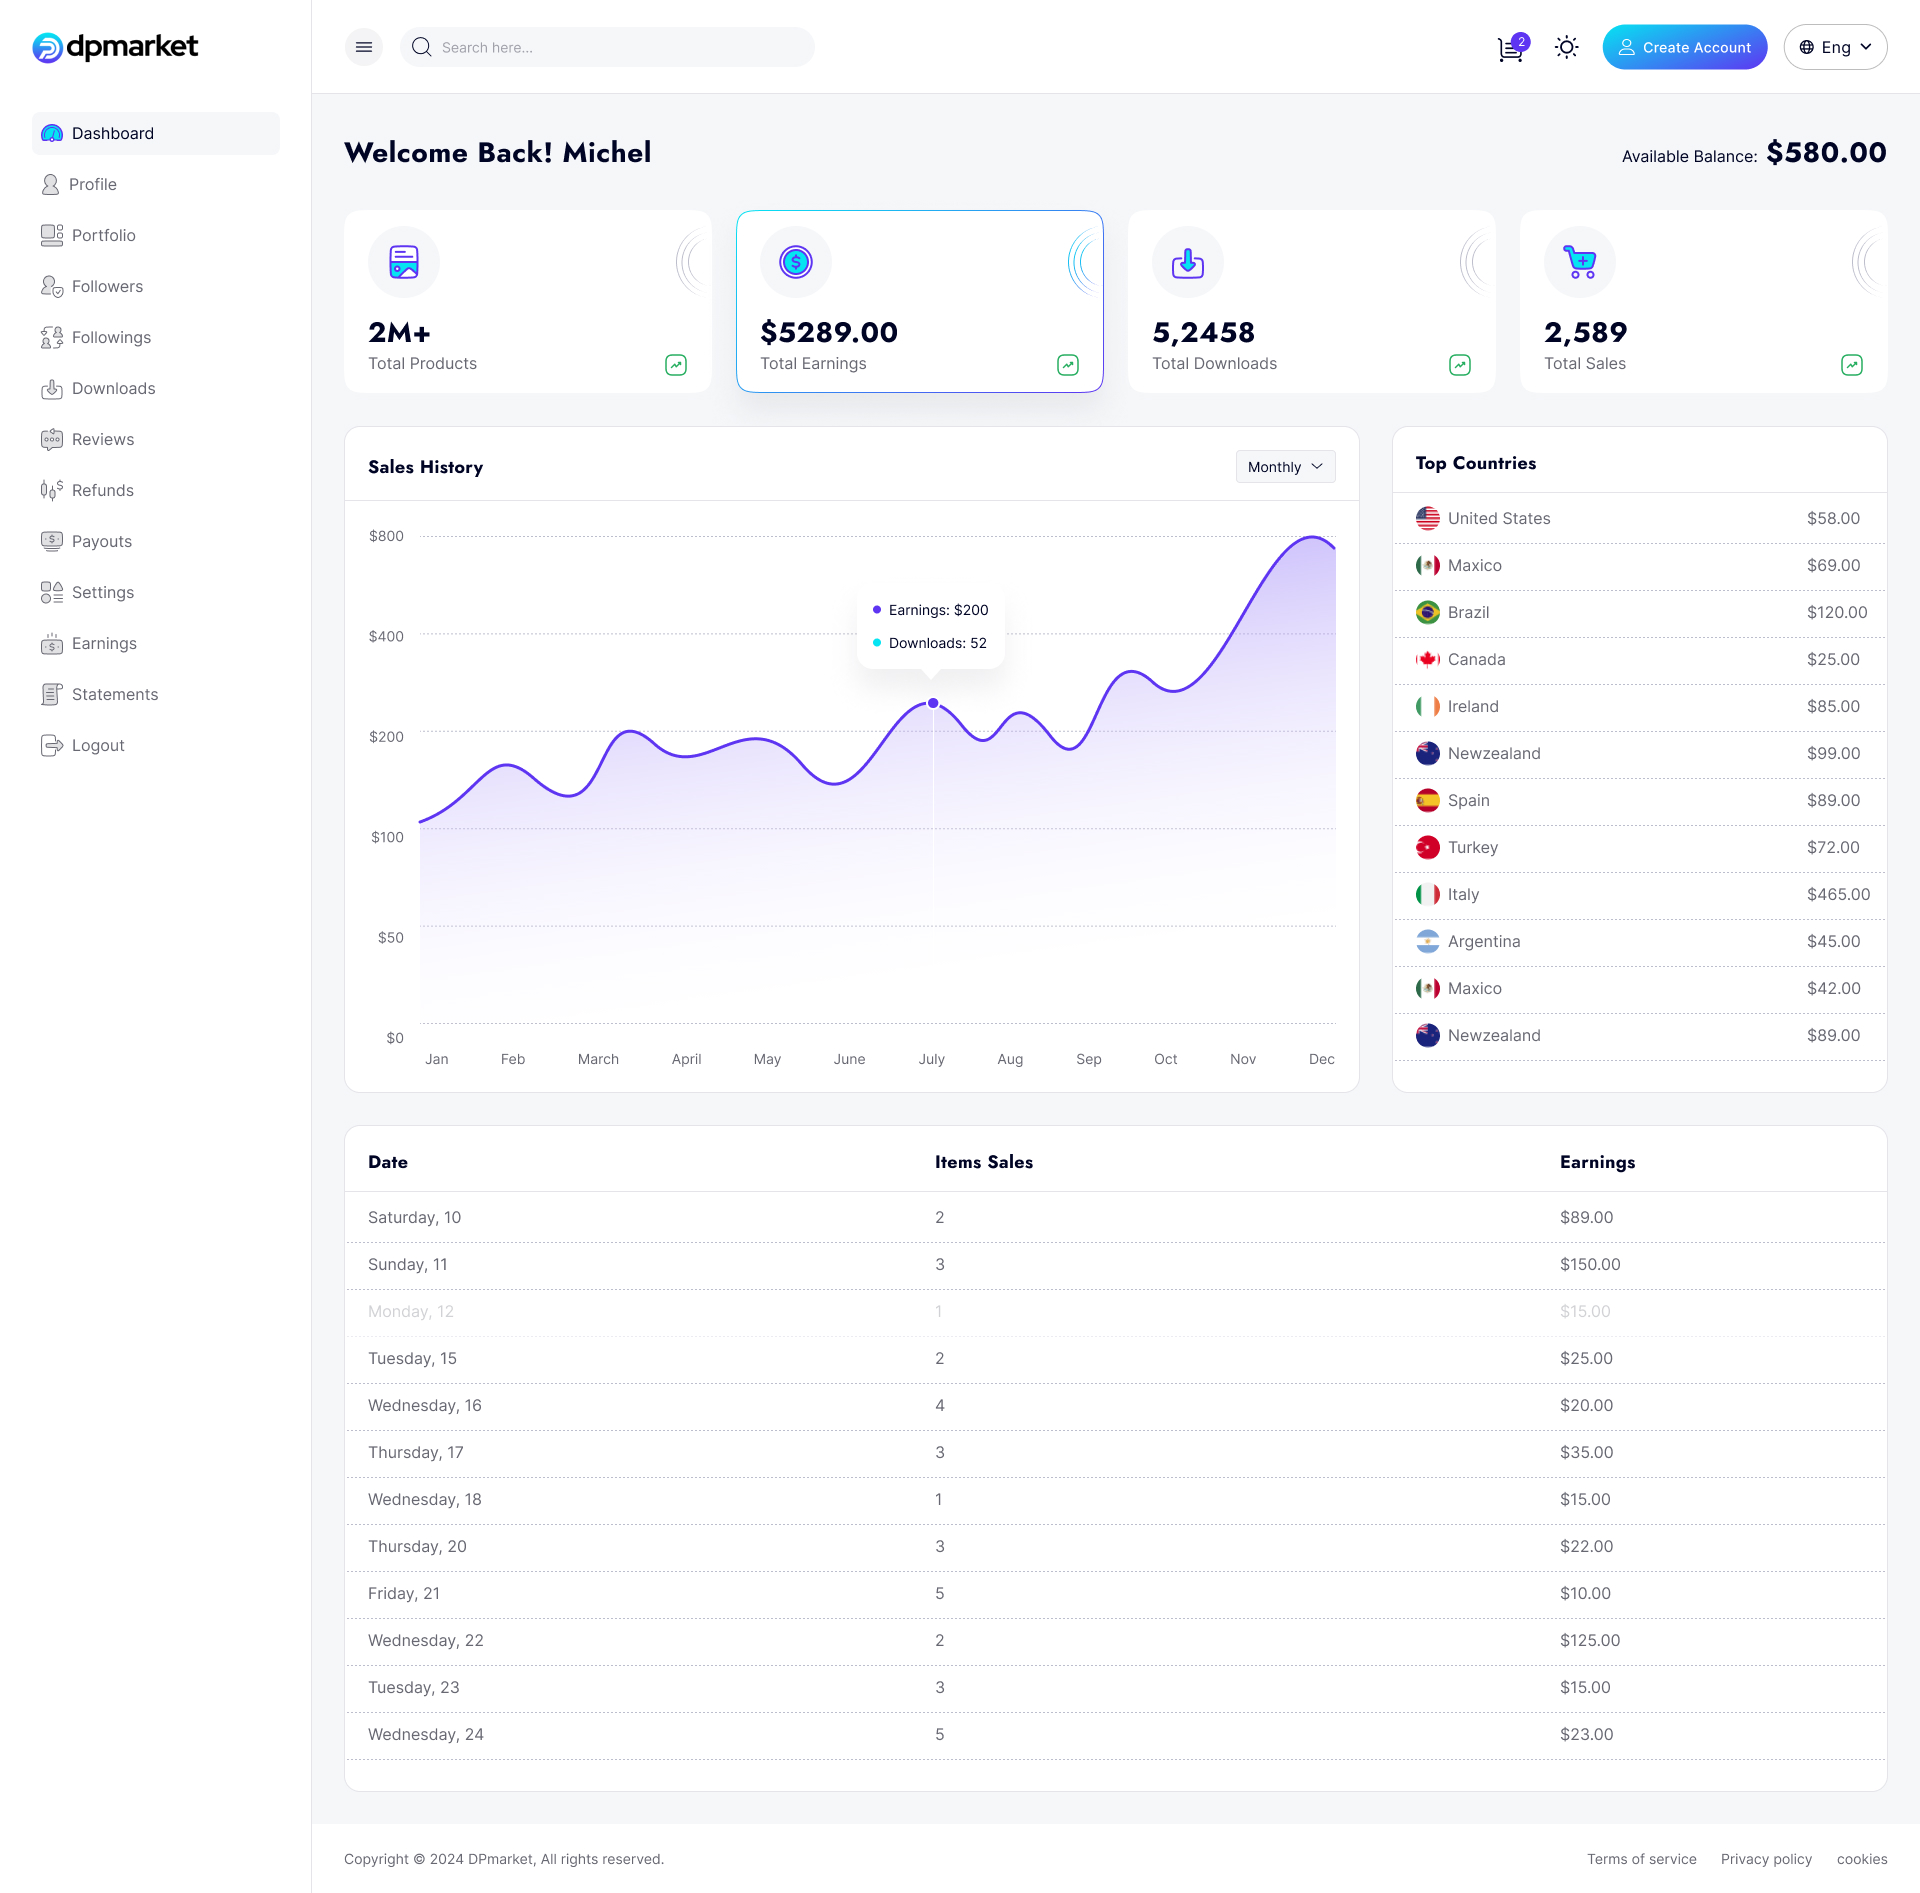Click the Total Sales trend indicator

[x=1852, y=365]
